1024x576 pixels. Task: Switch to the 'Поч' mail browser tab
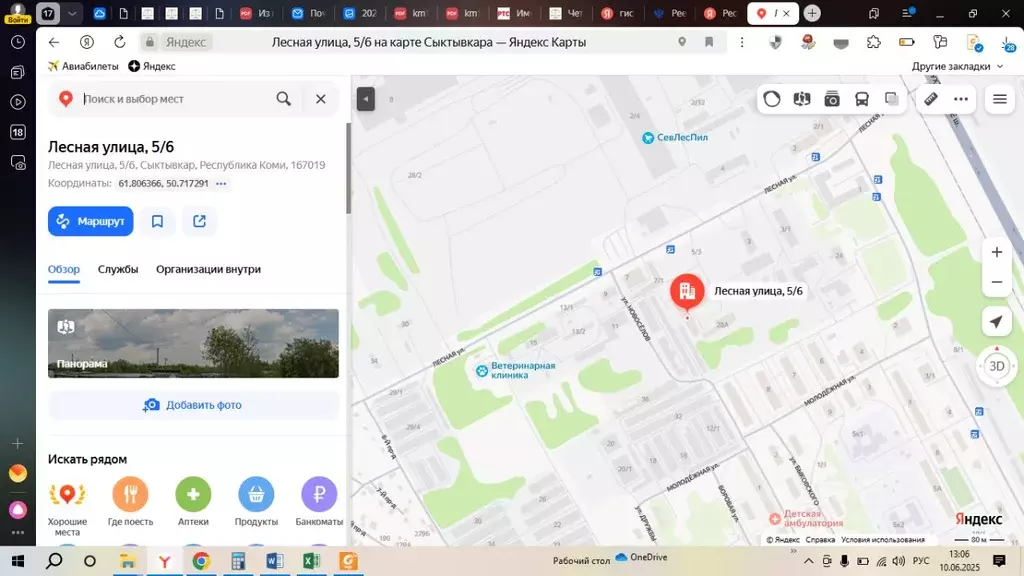[x=308, y=13]
